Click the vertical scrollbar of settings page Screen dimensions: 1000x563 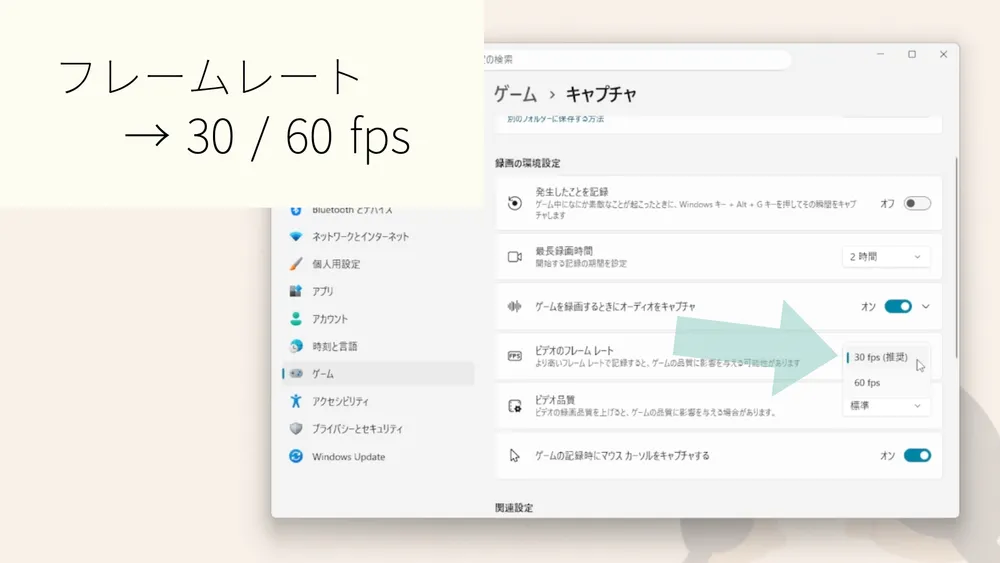pyautogui.click(x=956, y=258)
